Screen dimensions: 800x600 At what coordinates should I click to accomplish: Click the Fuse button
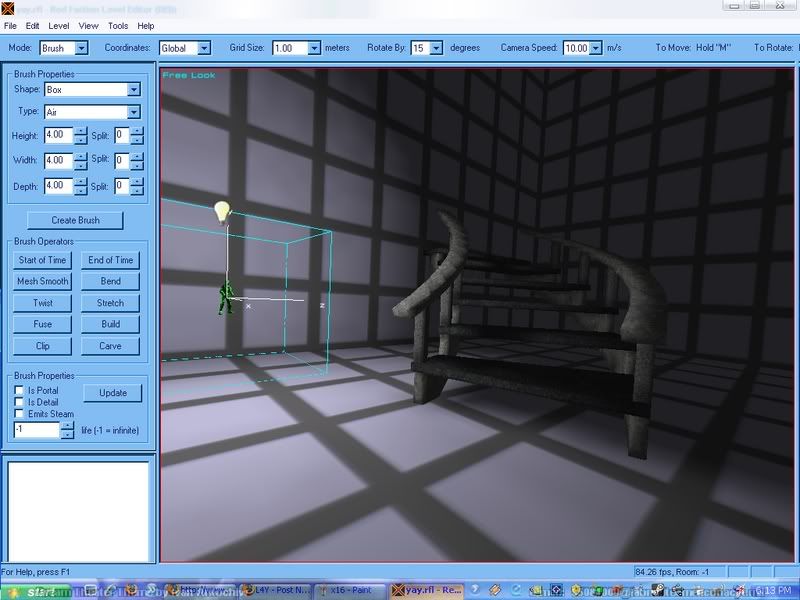click(x=42, y=324)
